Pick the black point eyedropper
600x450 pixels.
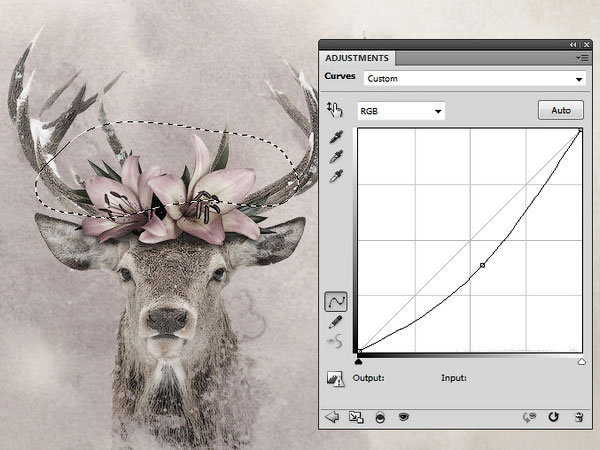coord(336,137)
